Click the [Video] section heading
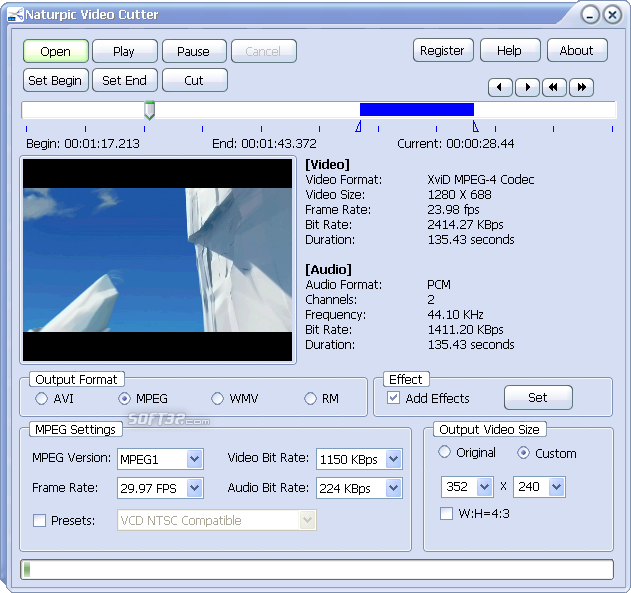The image size is (631, 593). (x=327, y=164)
